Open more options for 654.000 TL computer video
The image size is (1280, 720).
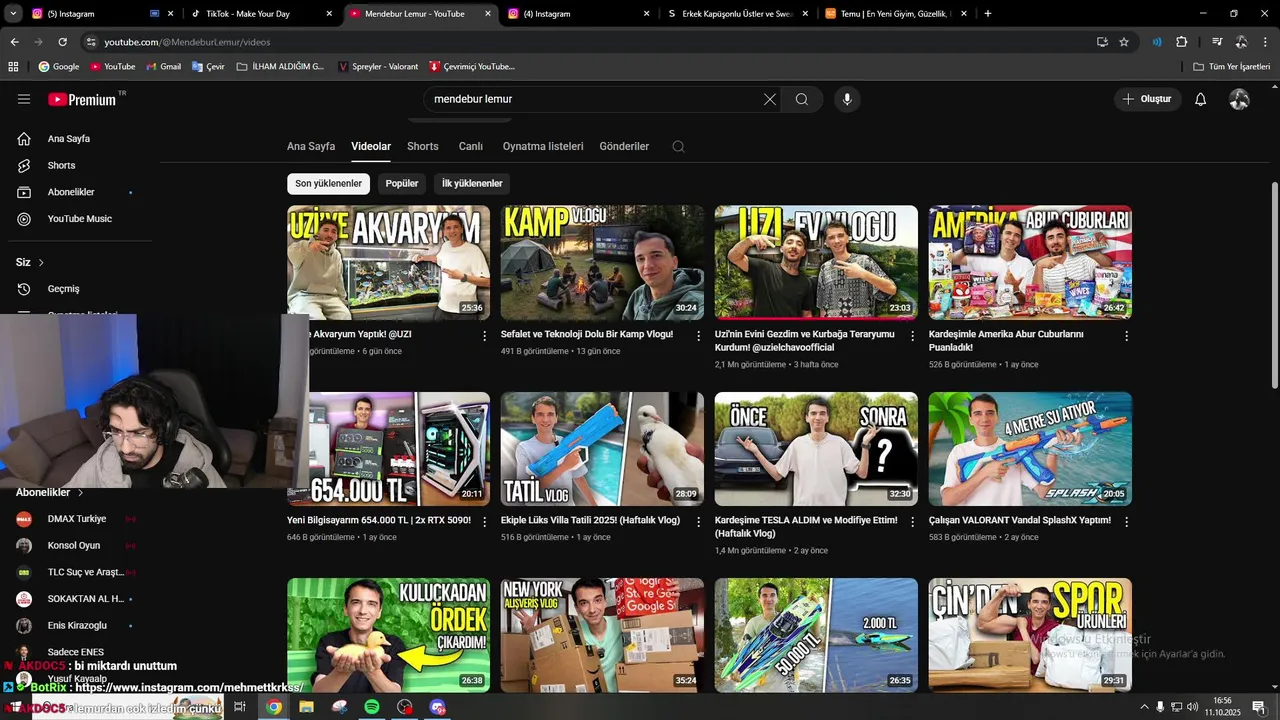click(x=485, y=522)
